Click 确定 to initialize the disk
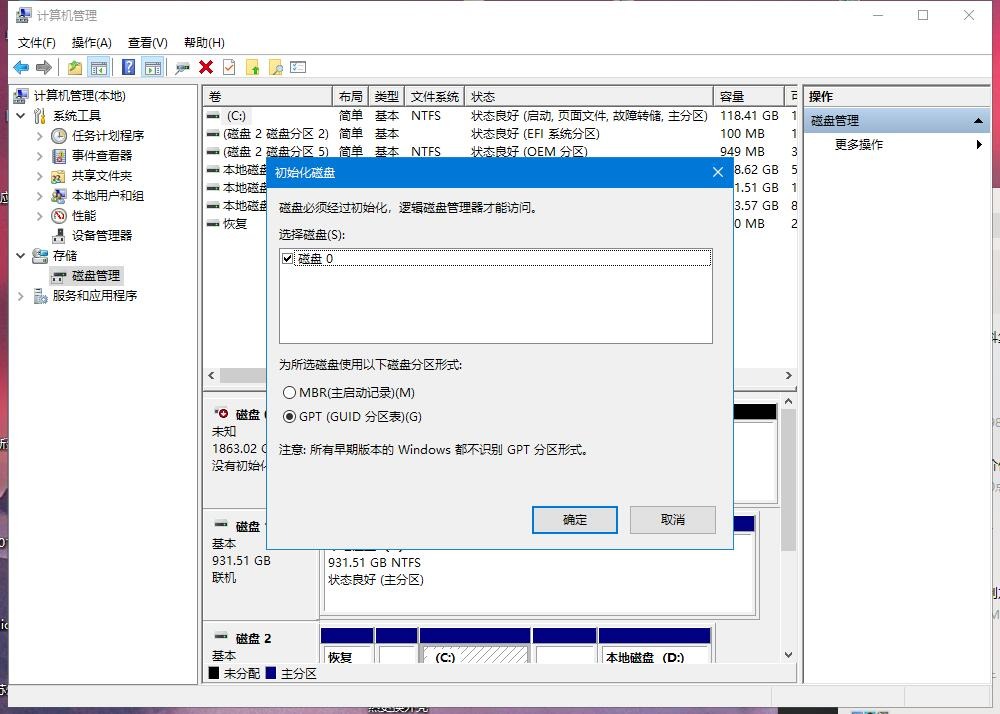The height and width of the screenshot is (714, 1000). (575, 520)
